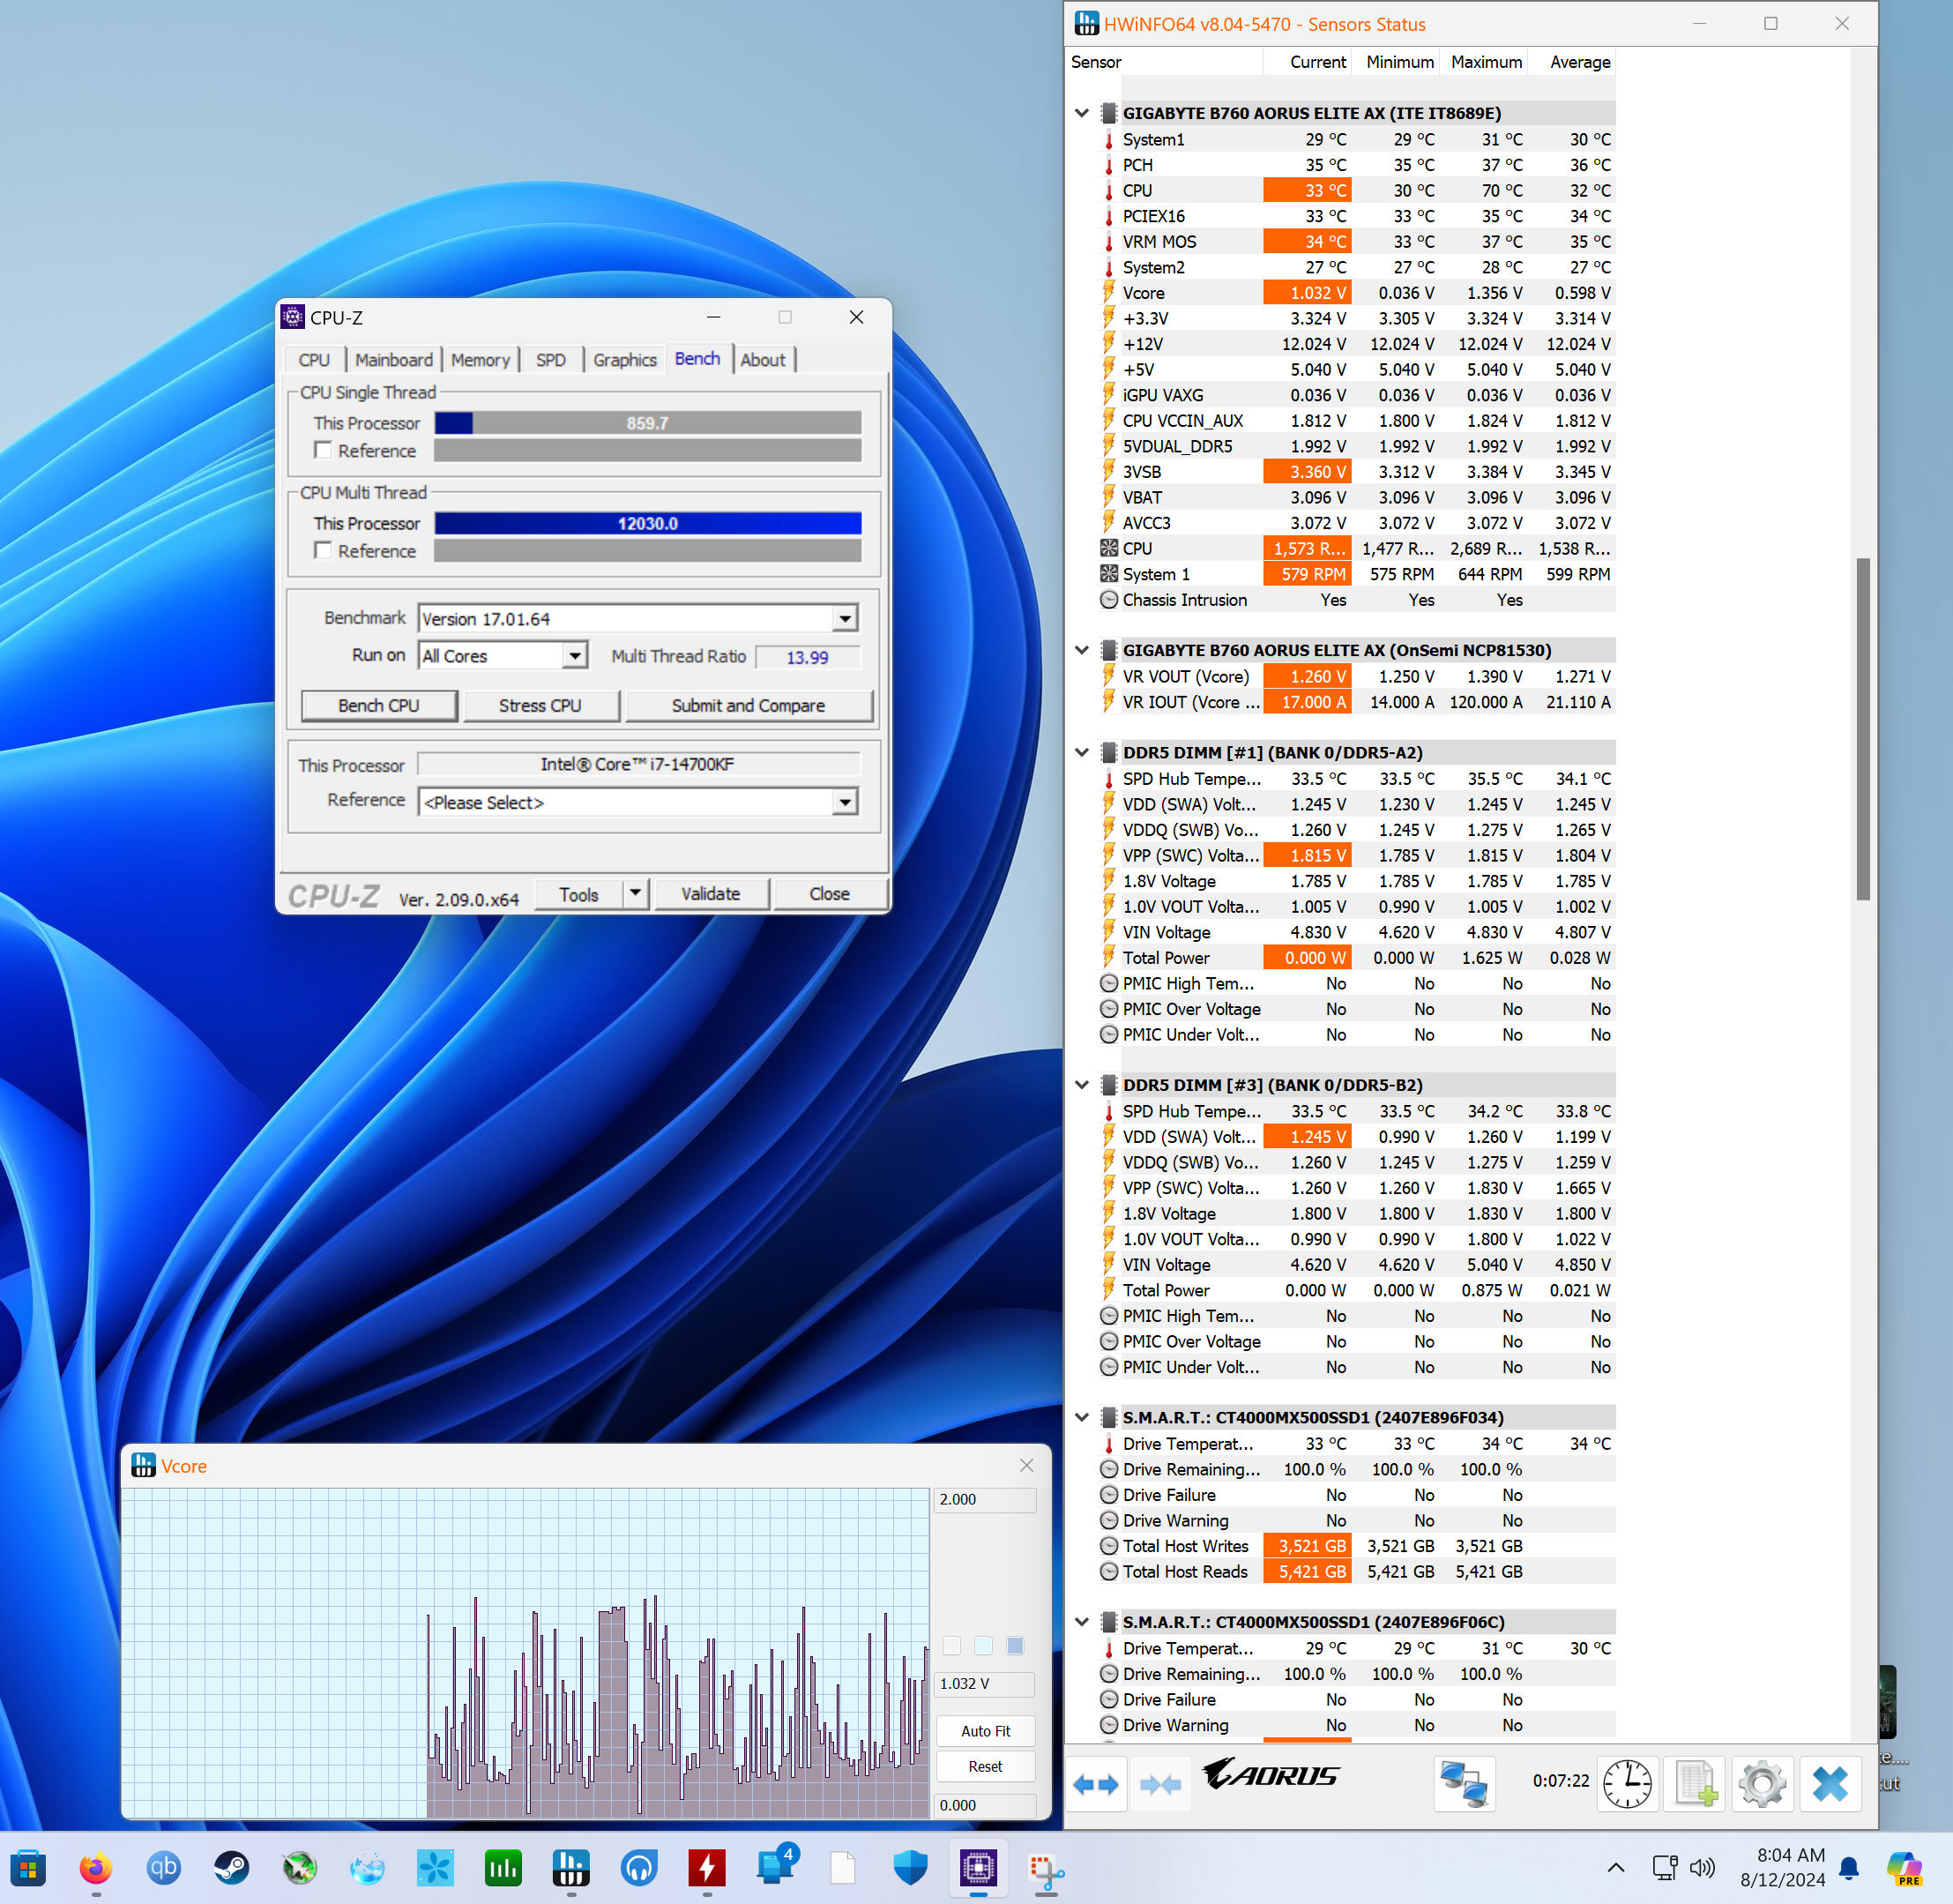Open volume control in system tray
1953x1904 pixels.
(x=1701, y=1867)
